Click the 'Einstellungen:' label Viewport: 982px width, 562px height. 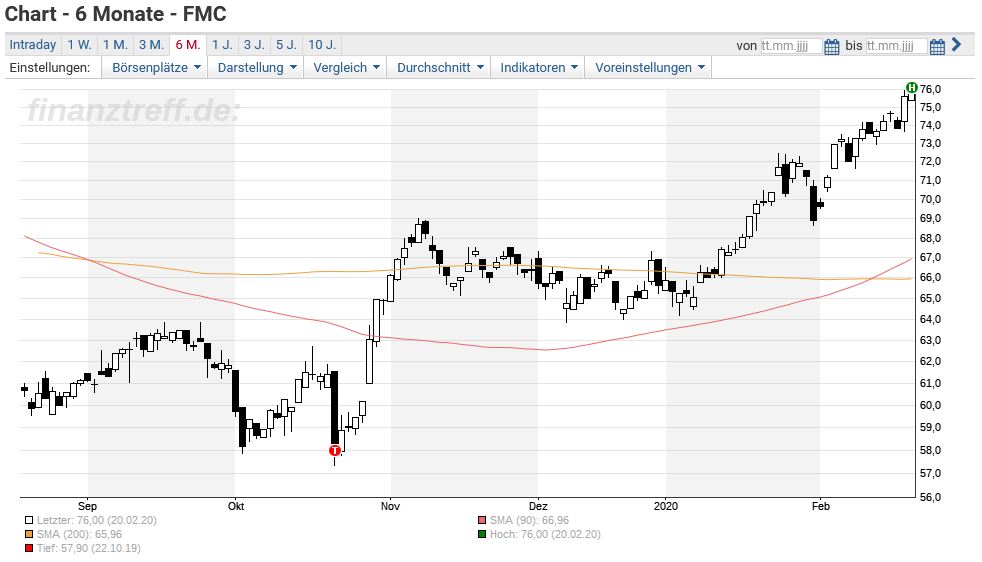(x=49, y=68)
